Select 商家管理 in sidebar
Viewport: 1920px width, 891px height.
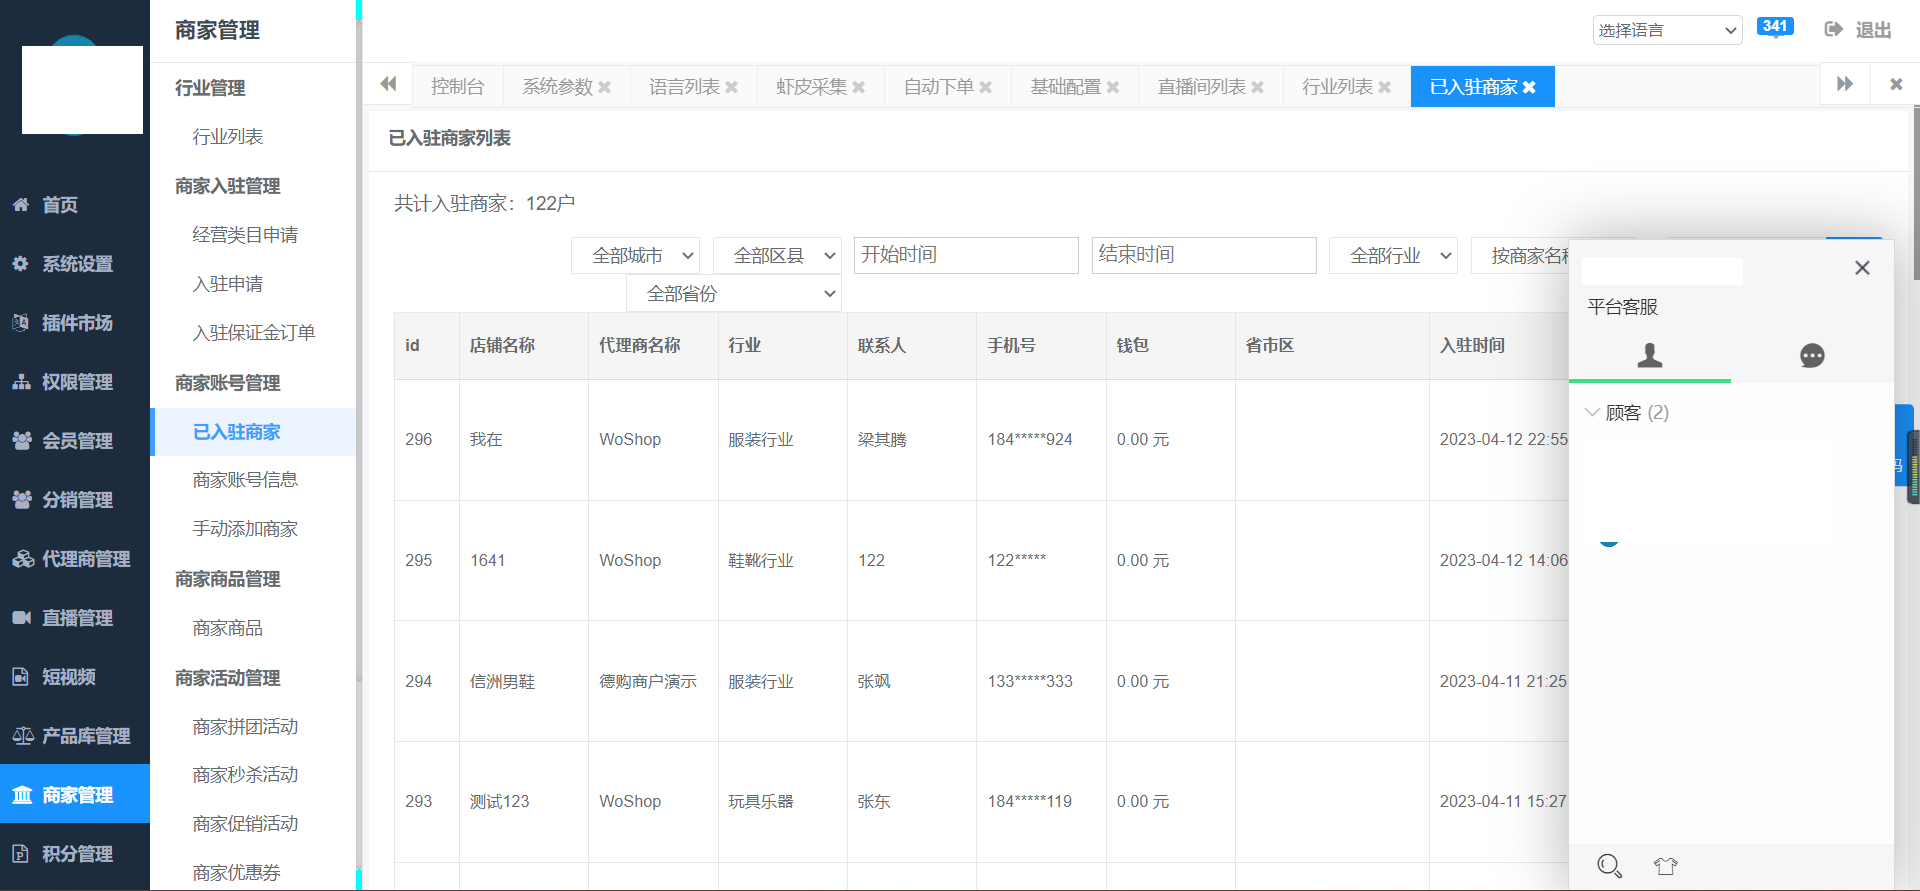pyautogui.click(x=75, y=795)
